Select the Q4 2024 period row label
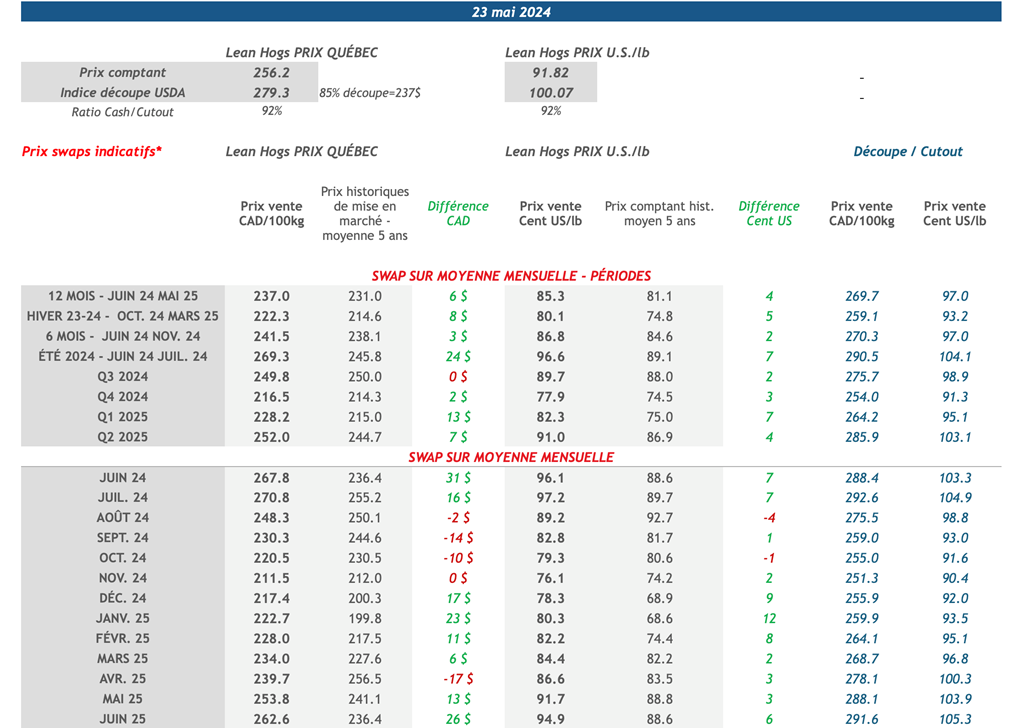Screen dimensions: 1024x728 tap(123, 397)
